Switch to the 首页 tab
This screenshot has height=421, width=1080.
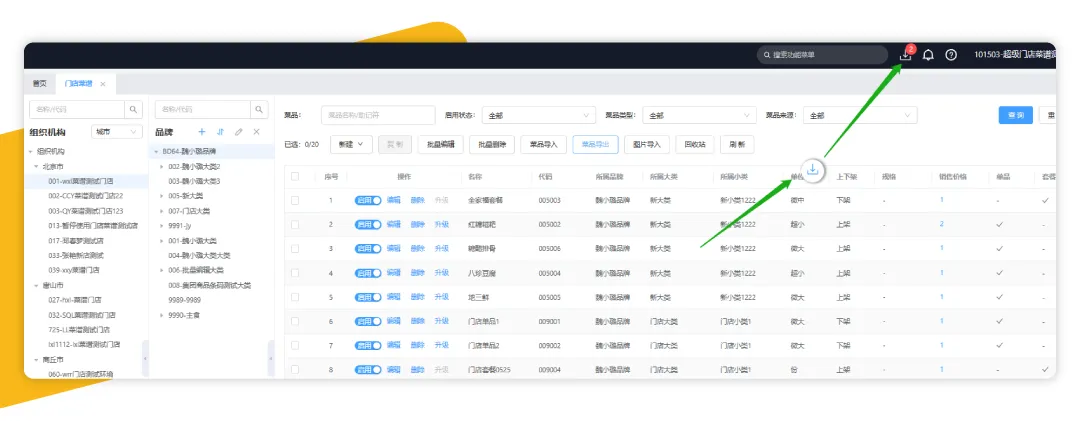(39, 84)
